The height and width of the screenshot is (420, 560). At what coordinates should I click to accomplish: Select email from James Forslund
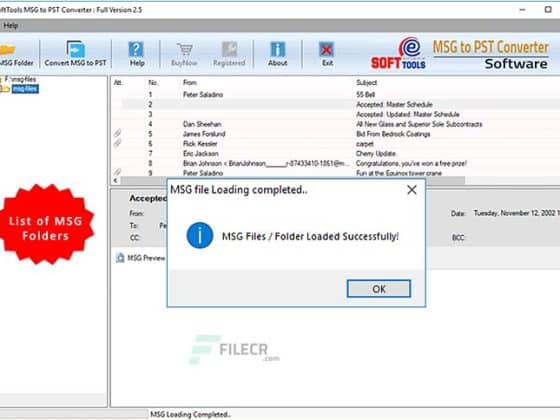336,134
